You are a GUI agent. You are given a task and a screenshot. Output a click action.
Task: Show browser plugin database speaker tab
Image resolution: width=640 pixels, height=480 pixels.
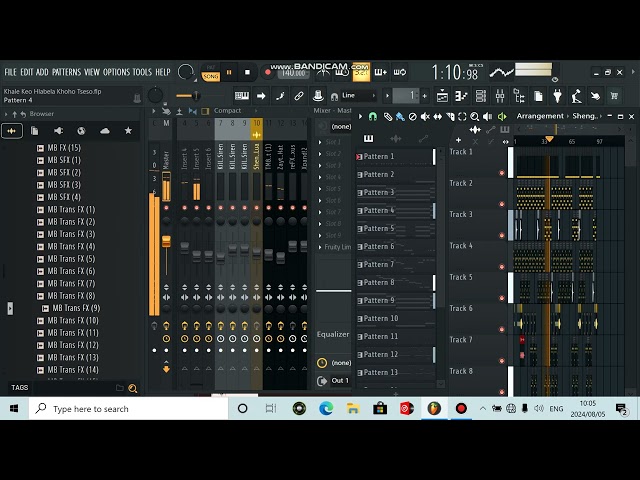[58, 131]
